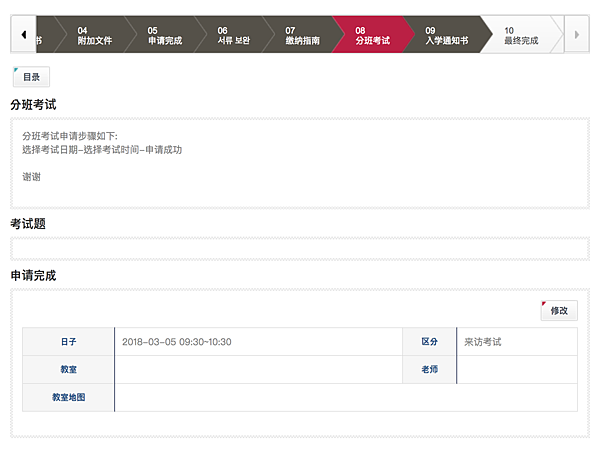The width and height of the screenshot is (600, 451).
Task: Click the empty 教室 value cell
Action: (x=259, y=370)
